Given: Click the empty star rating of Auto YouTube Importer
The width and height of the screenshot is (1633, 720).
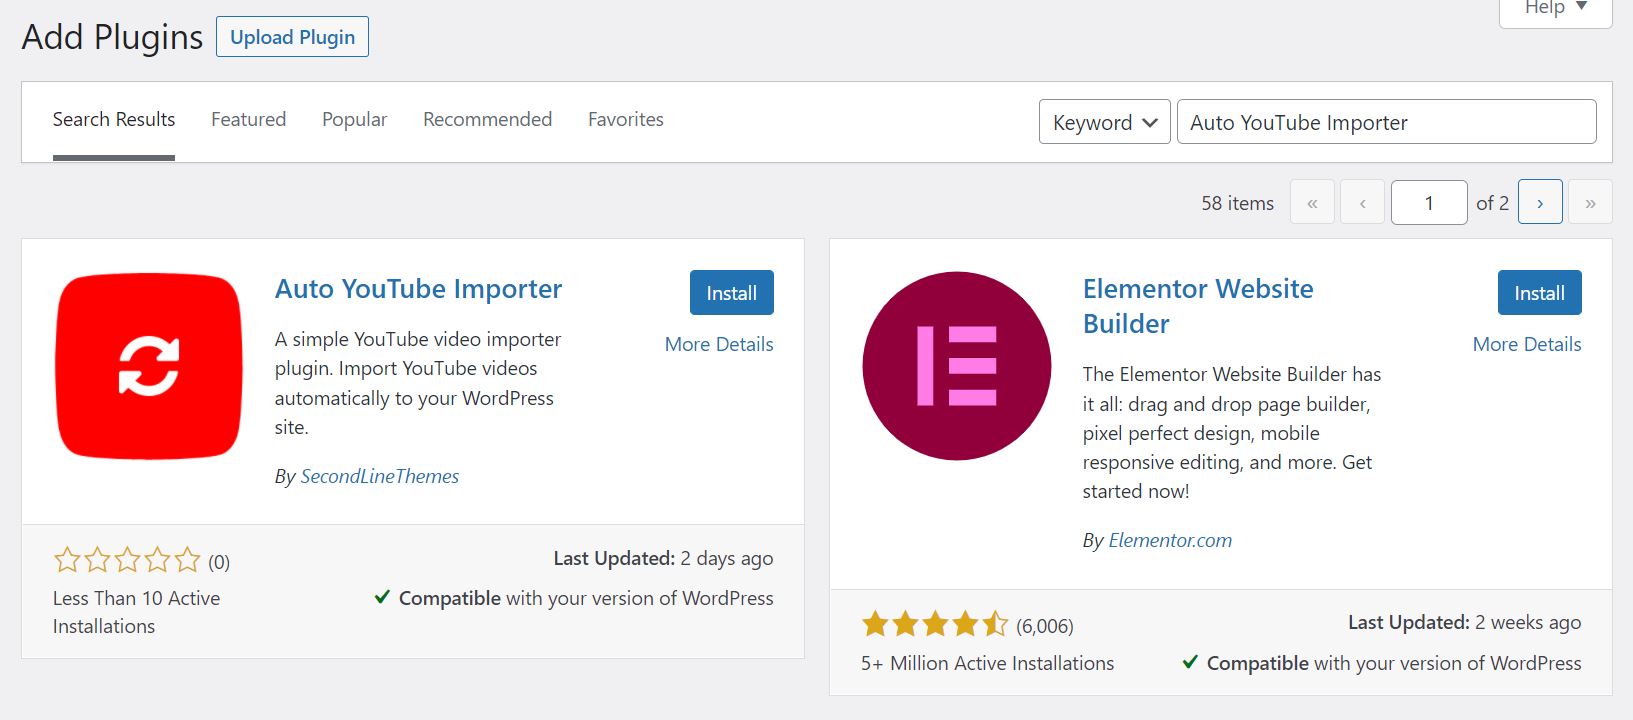Looking at the screenshot, I should [x=127, y=560].
